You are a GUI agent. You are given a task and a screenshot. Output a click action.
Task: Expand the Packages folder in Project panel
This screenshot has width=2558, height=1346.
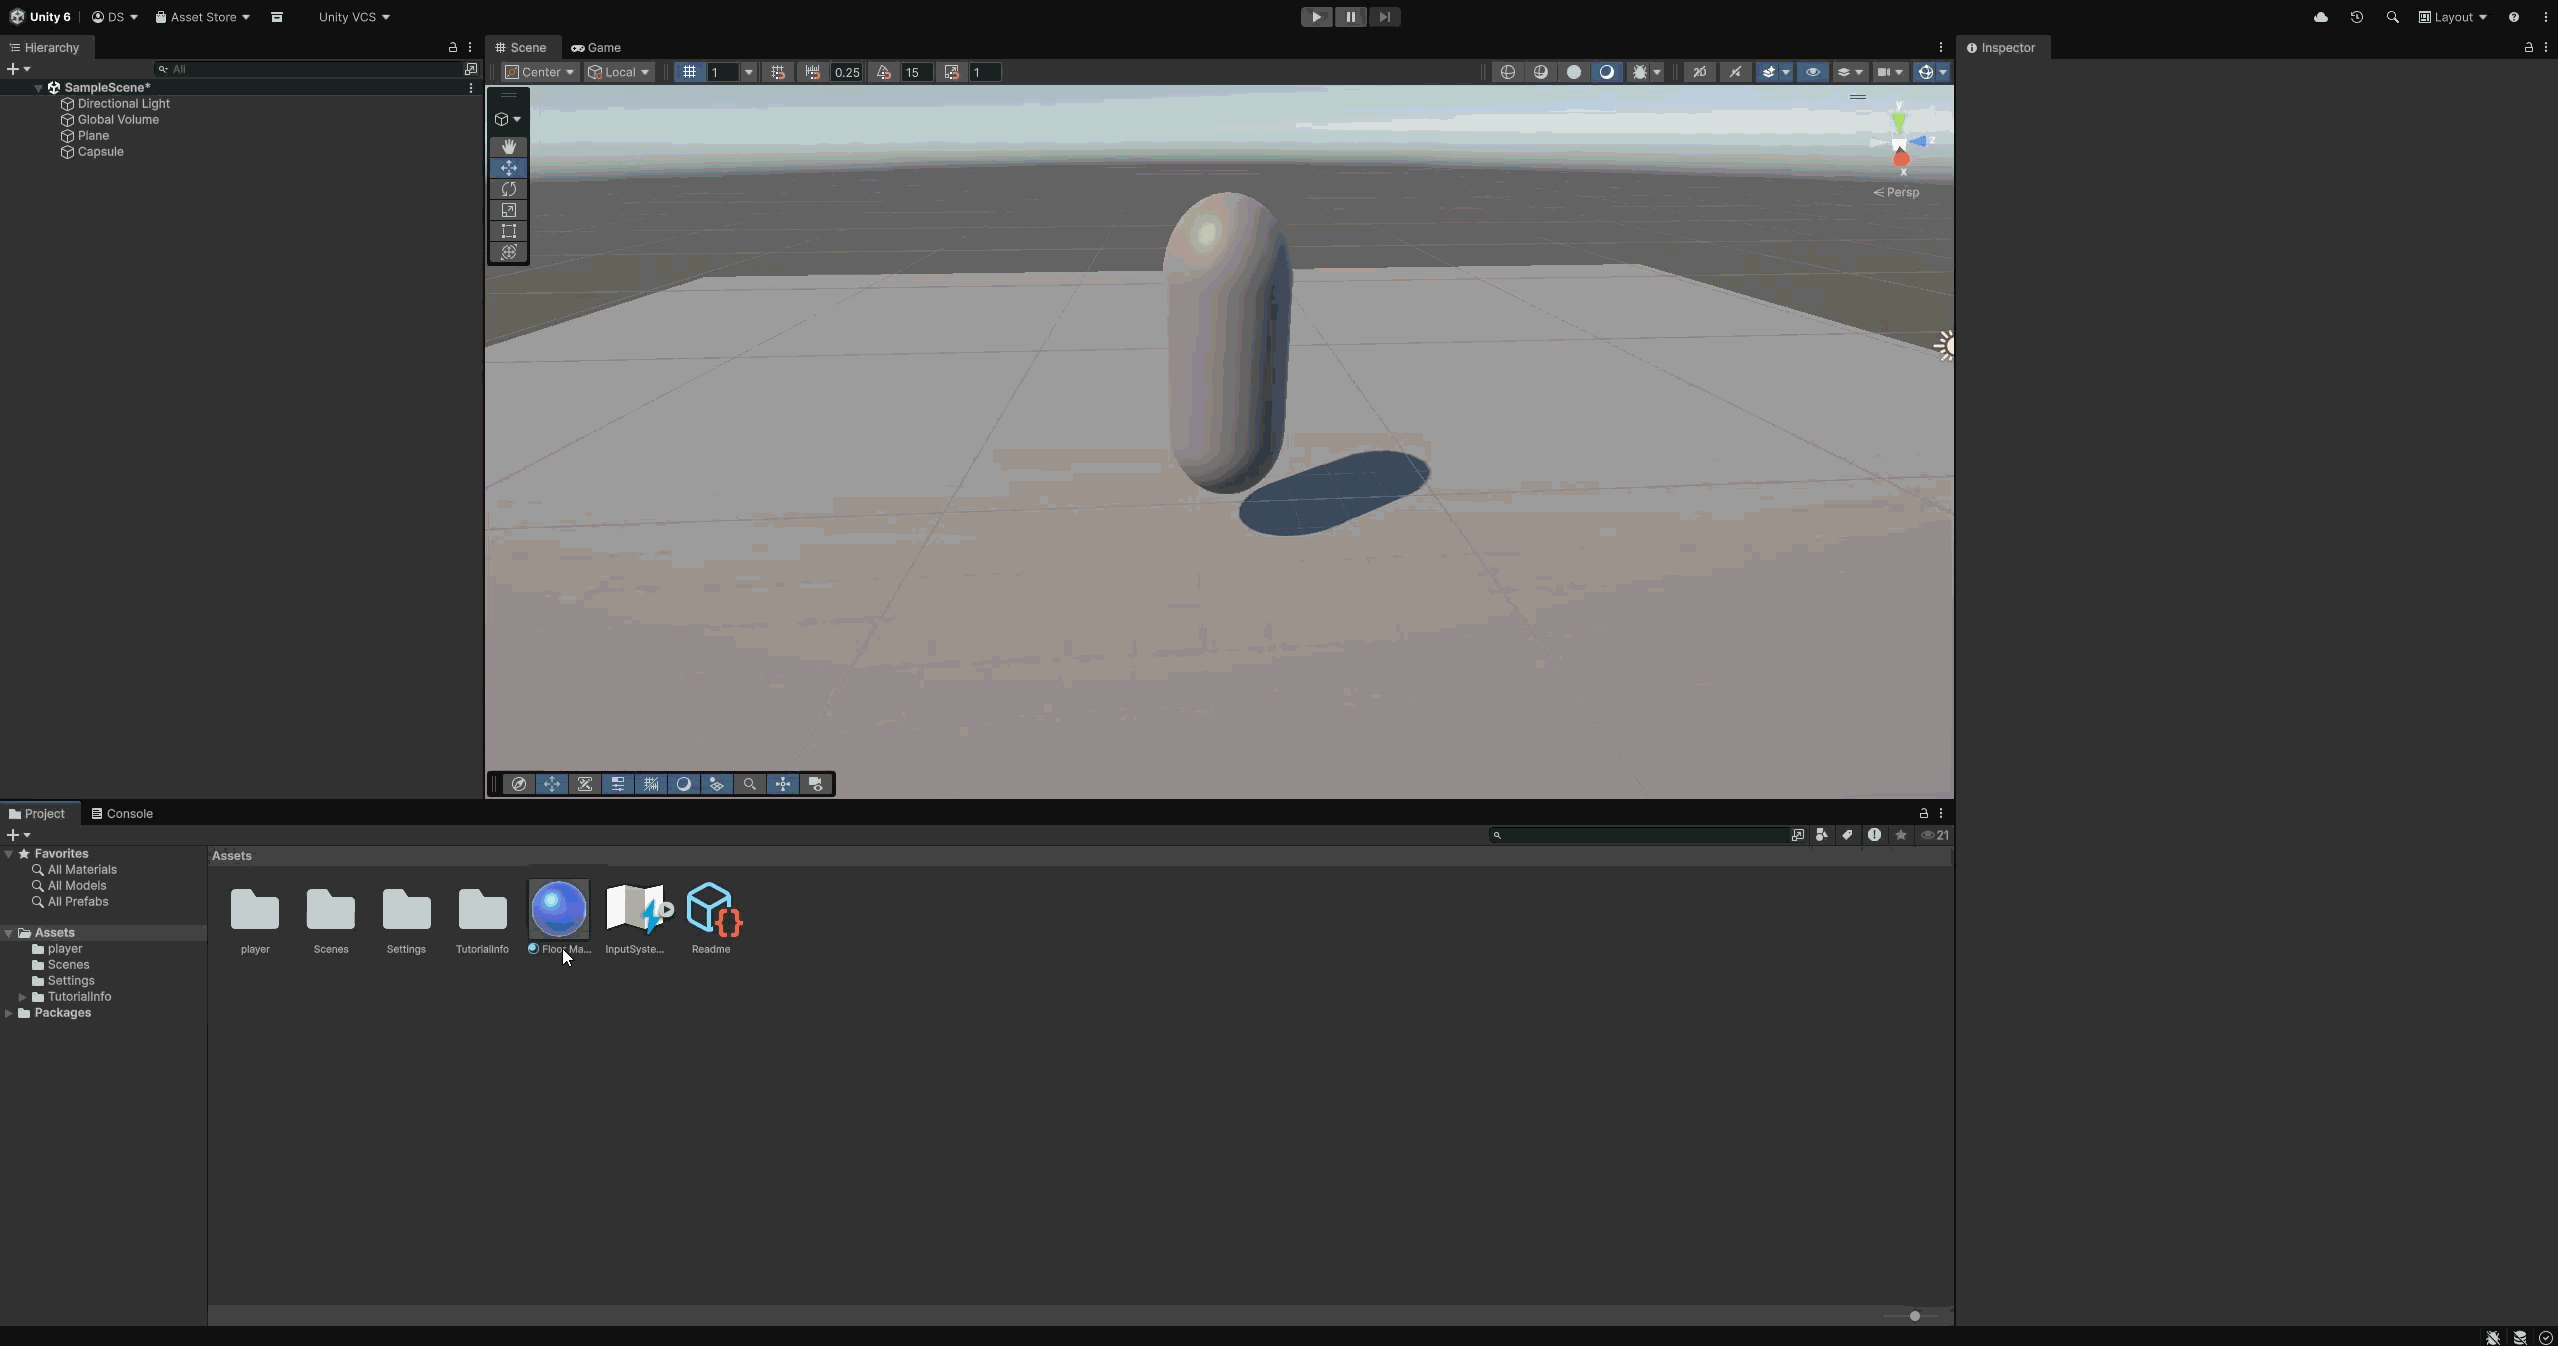click(x=8, y=1013)
